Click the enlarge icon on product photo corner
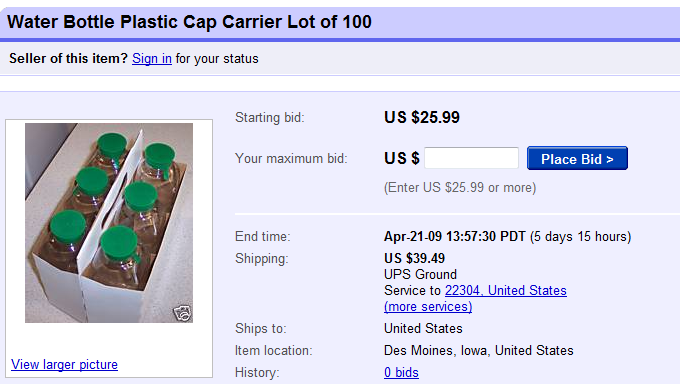Viewport: 680px width, 384px height. [183, 312]
